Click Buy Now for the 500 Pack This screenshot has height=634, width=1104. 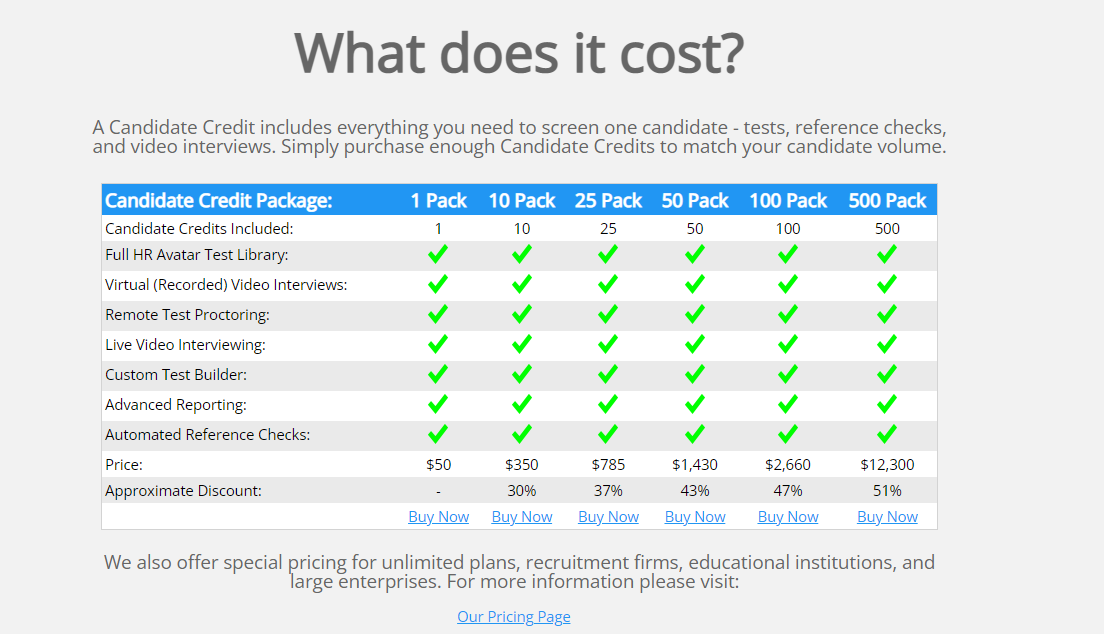(x=887, y=517)
